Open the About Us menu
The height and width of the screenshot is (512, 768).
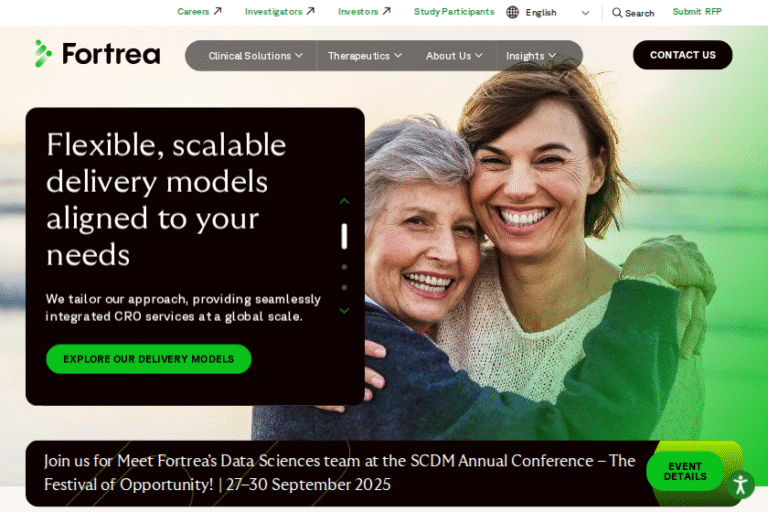(454, 56)
